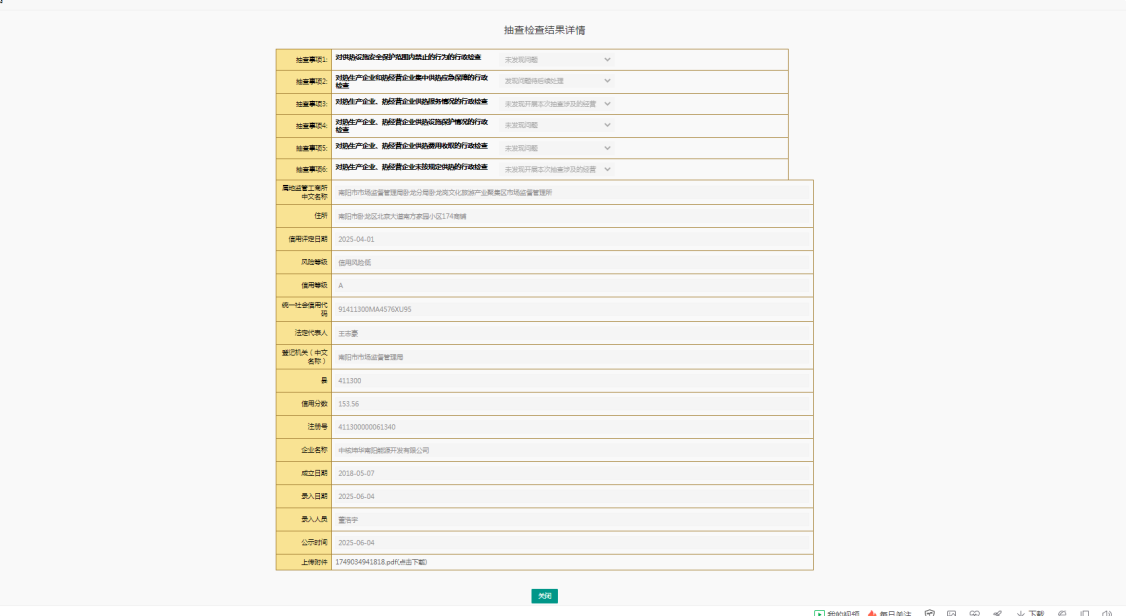Open 我的视频 in the browser status bar

(x=837, y=612)
